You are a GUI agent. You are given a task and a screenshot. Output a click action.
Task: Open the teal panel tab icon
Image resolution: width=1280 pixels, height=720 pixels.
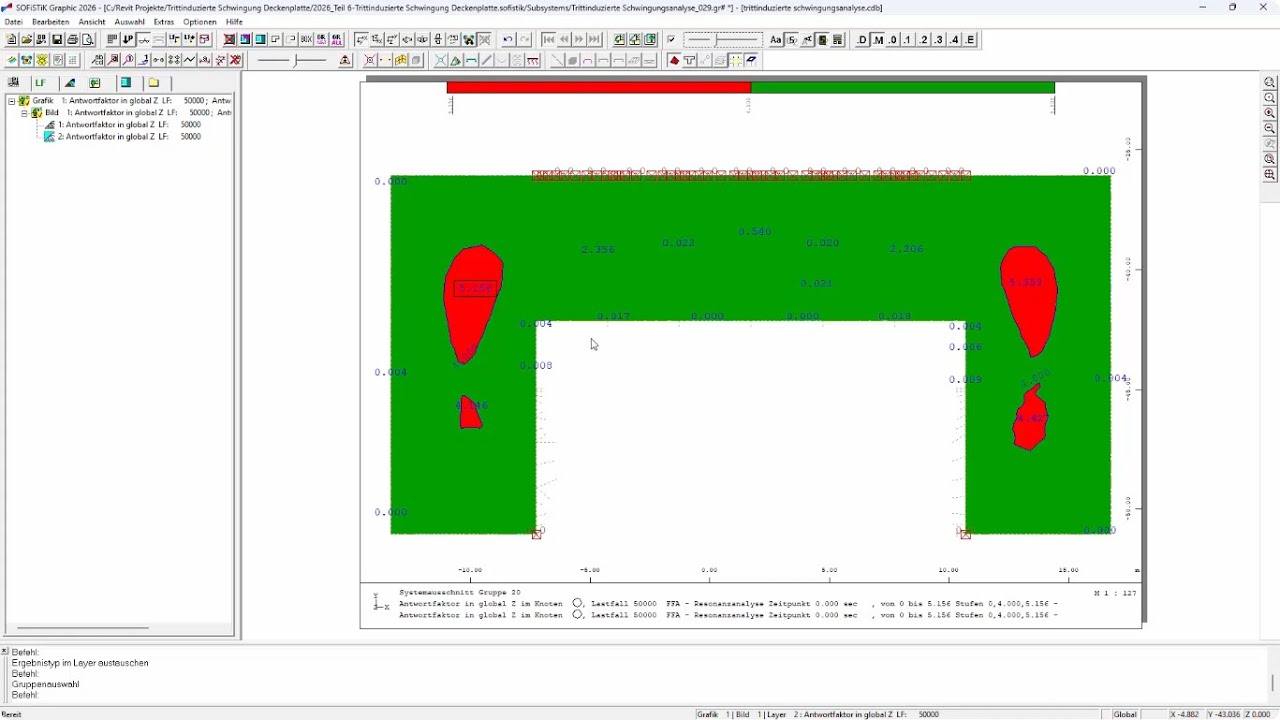click(126, 83)
